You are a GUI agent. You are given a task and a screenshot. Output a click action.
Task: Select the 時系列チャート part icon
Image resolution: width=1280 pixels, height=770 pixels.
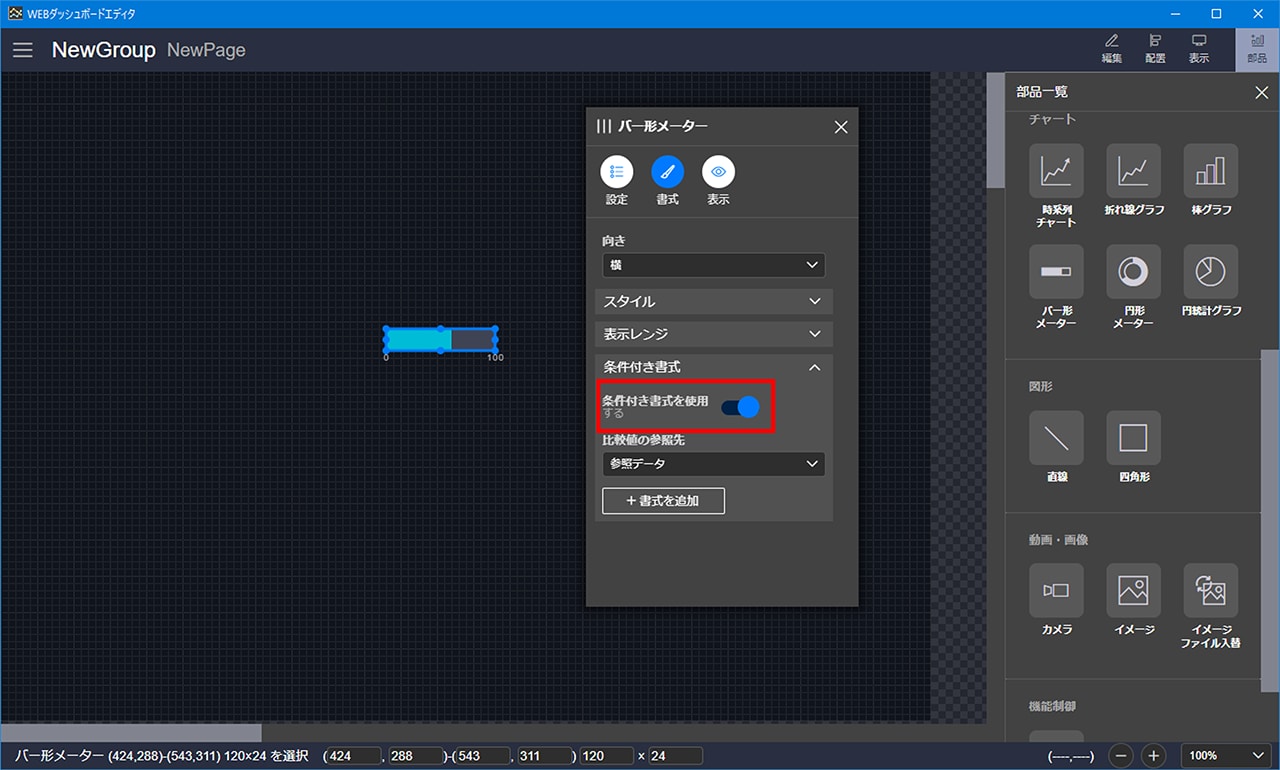[x=1056, y=171]
